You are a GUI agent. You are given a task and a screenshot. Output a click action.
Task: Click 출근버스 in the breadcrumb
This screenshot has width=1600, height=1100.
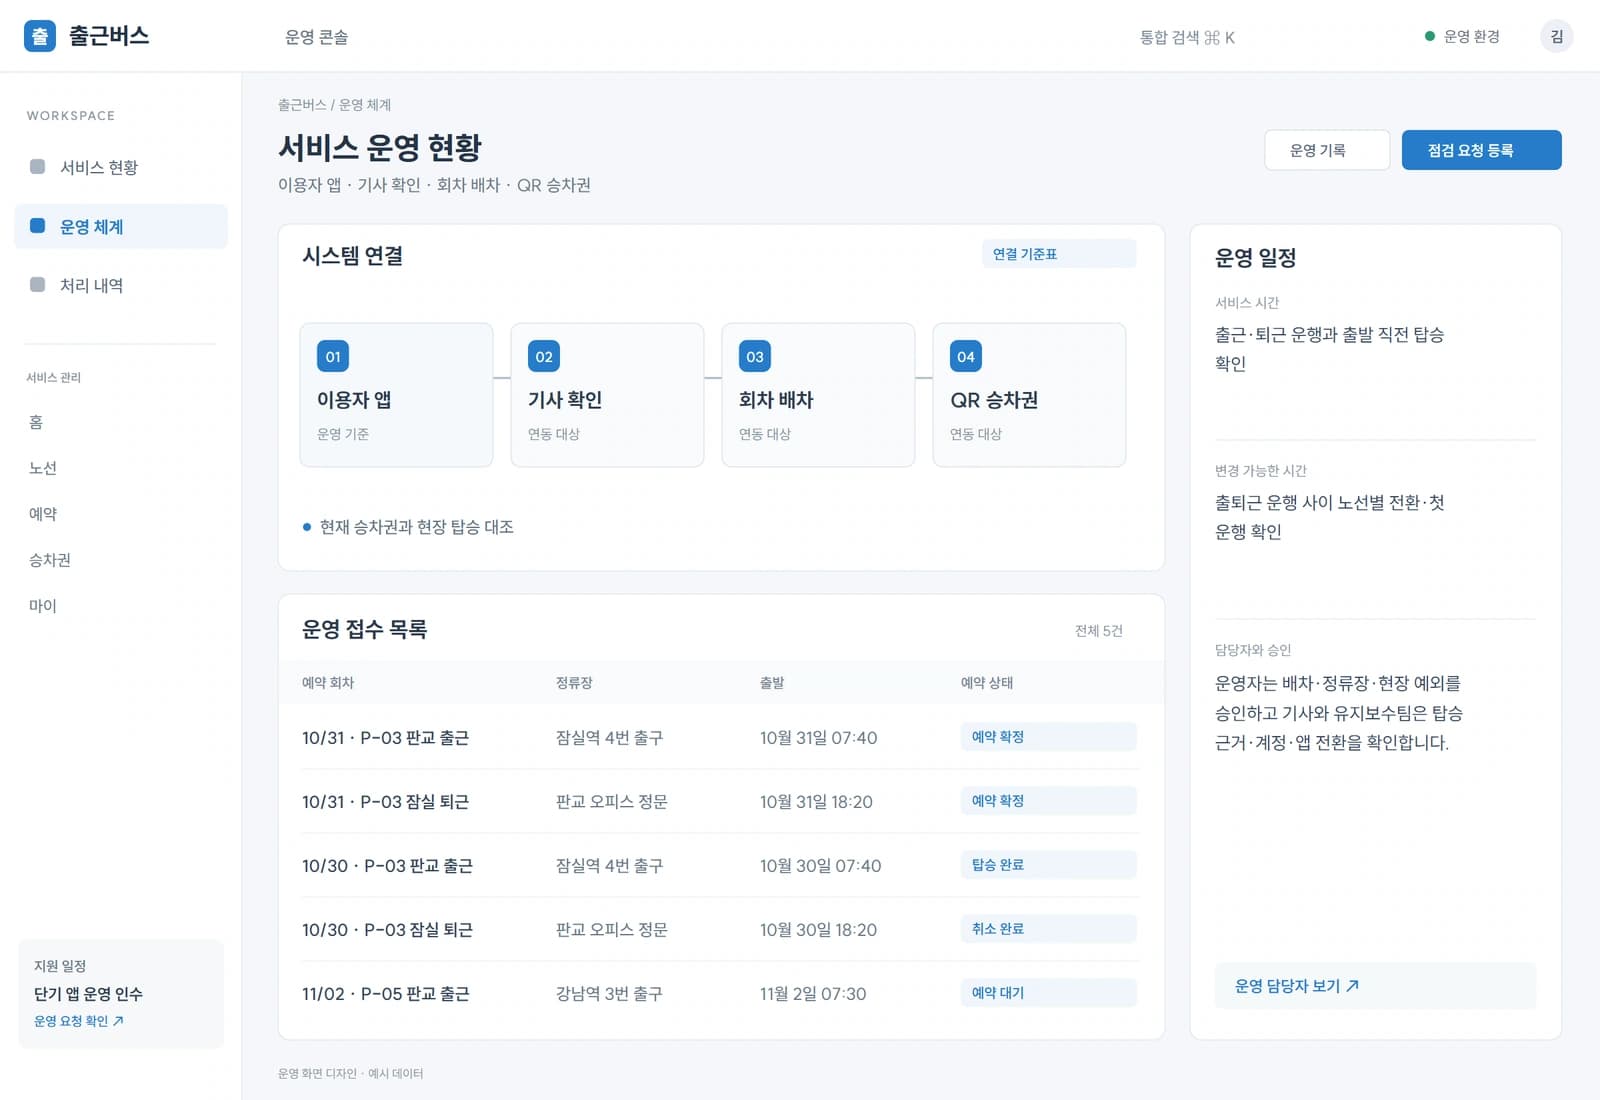point(302,105)
